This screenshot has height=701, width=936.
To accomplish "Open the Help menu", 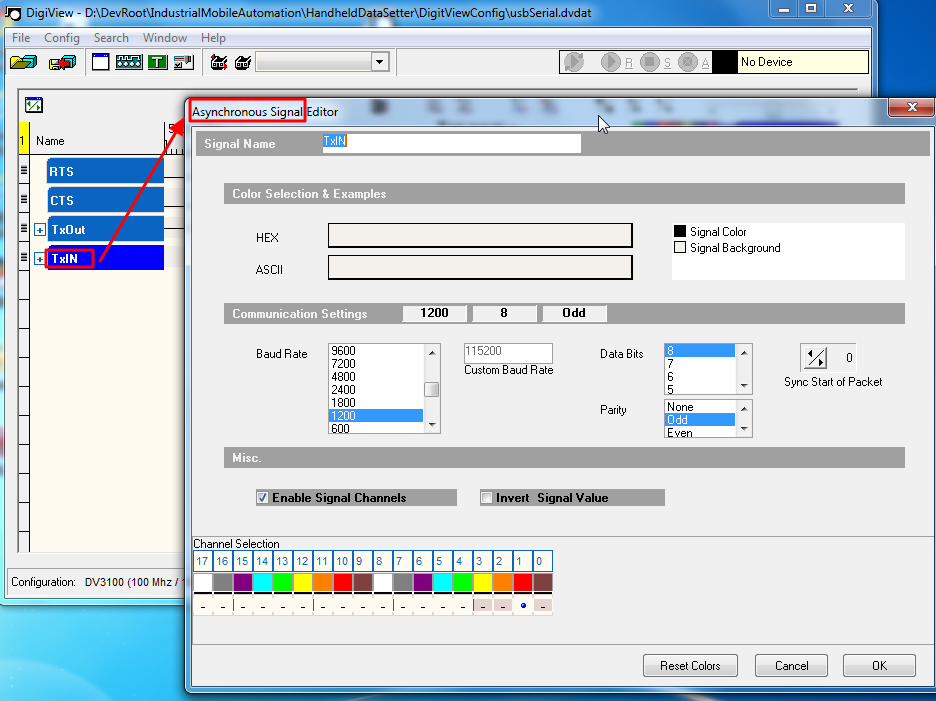I will point(213,38).
